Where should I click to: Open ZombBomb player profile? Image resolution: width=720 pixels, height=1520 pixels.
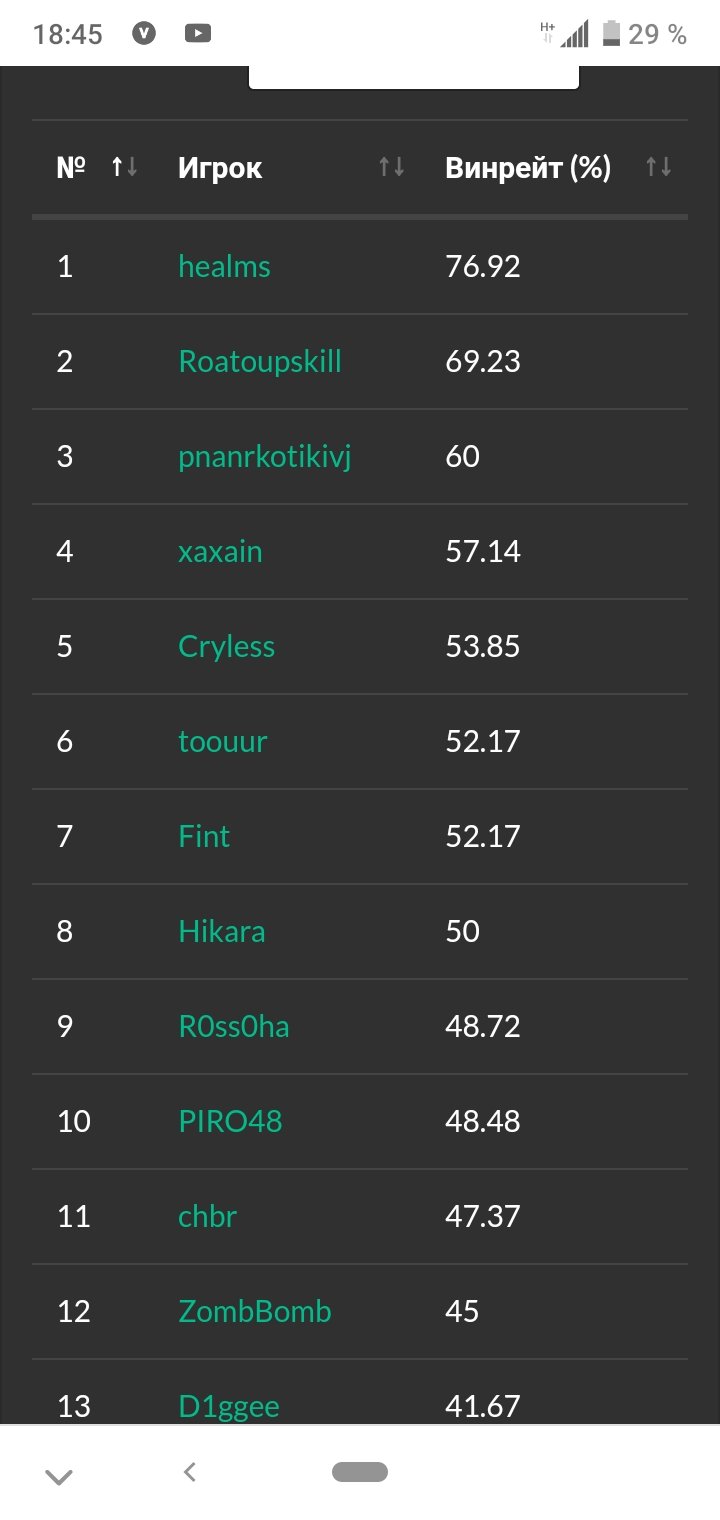(254, 1311)
